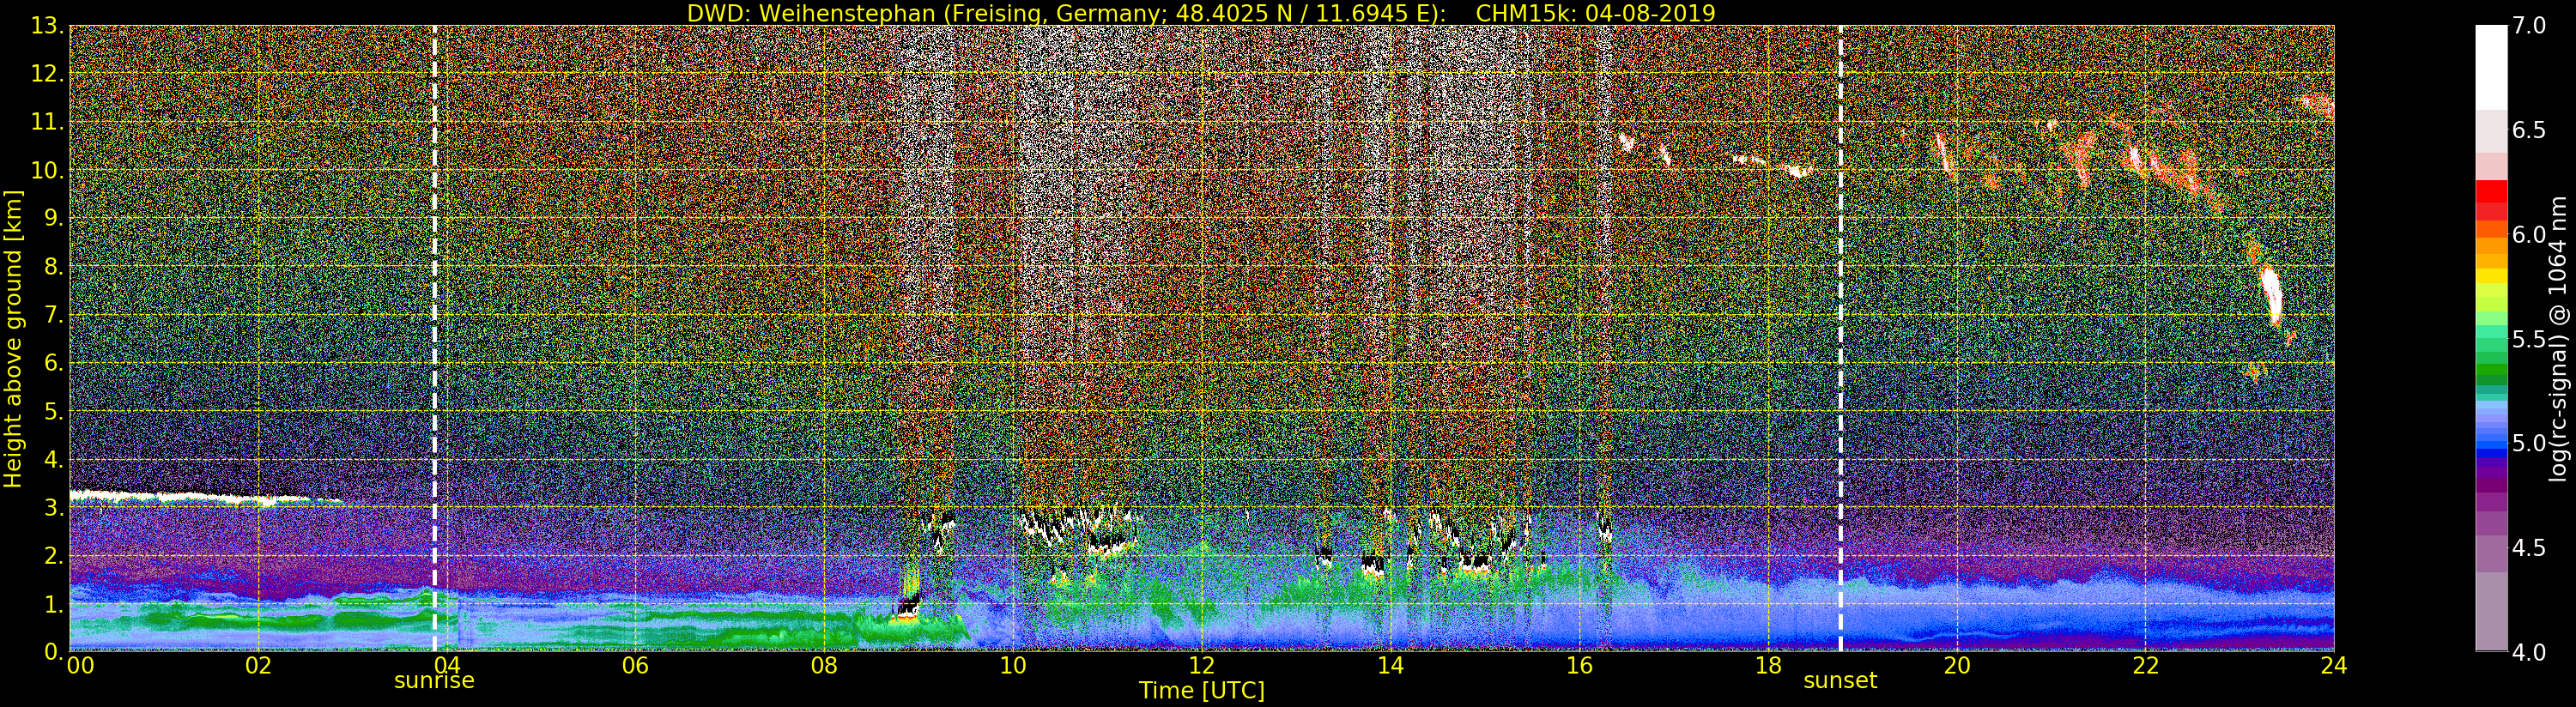
Task: Click the "10." tick on the height axis
Action: [46, 171]
